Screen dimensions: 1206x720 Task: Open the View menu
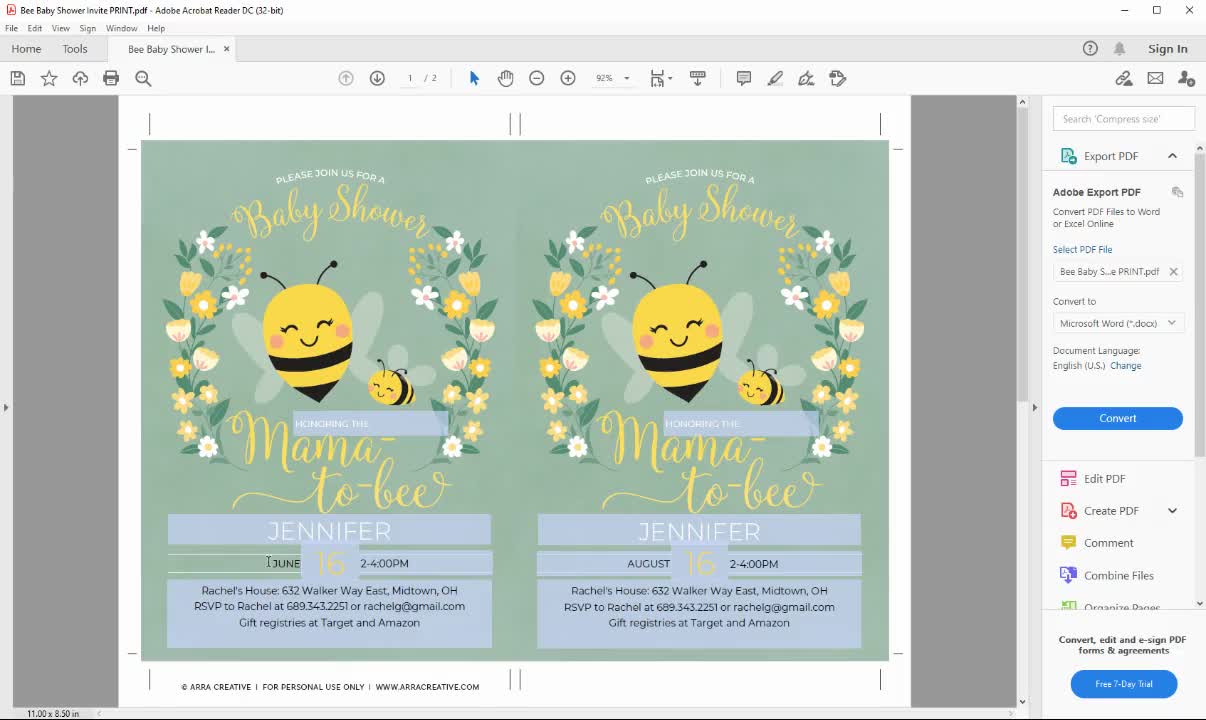(x=61, y=28)
